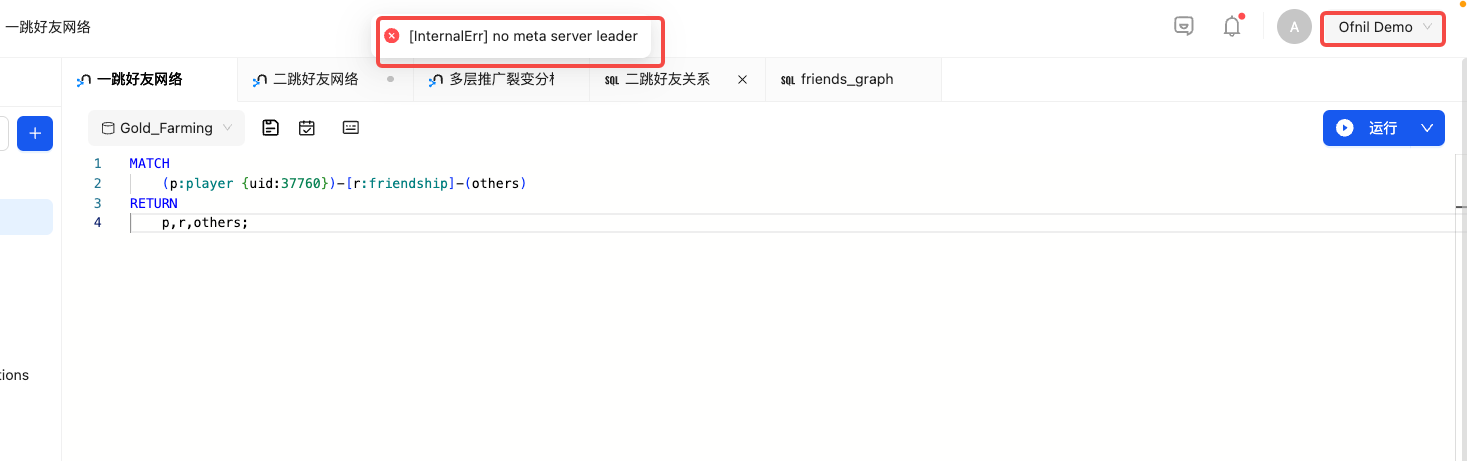Image resolution: width=1467 pixels, height=461 pixels.
Task: Open the Ofnil Demo workspace dropdown
Action: tap(1384, 27)
